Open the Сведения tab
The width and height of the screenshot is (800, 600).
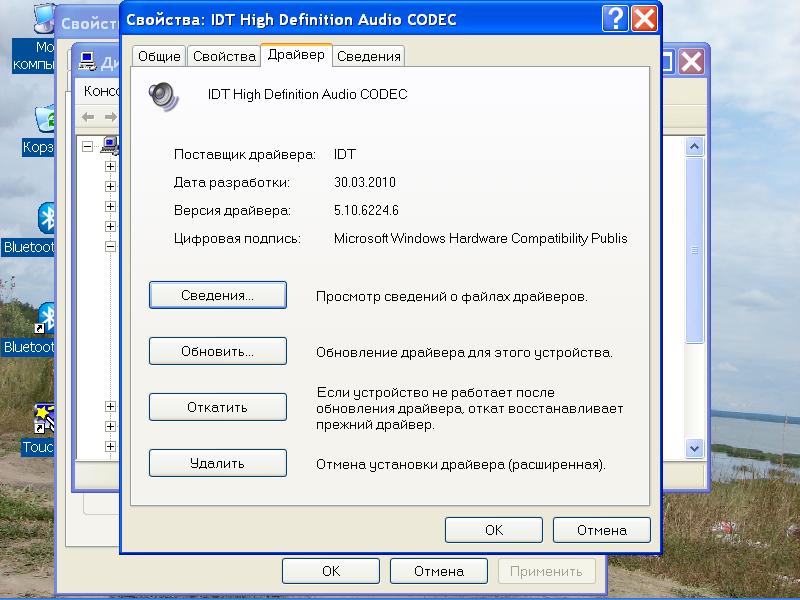click(x=369, y=57)
